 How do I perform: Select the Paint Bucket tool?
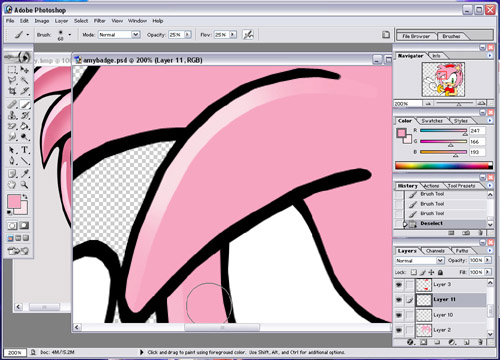[24, 126]
